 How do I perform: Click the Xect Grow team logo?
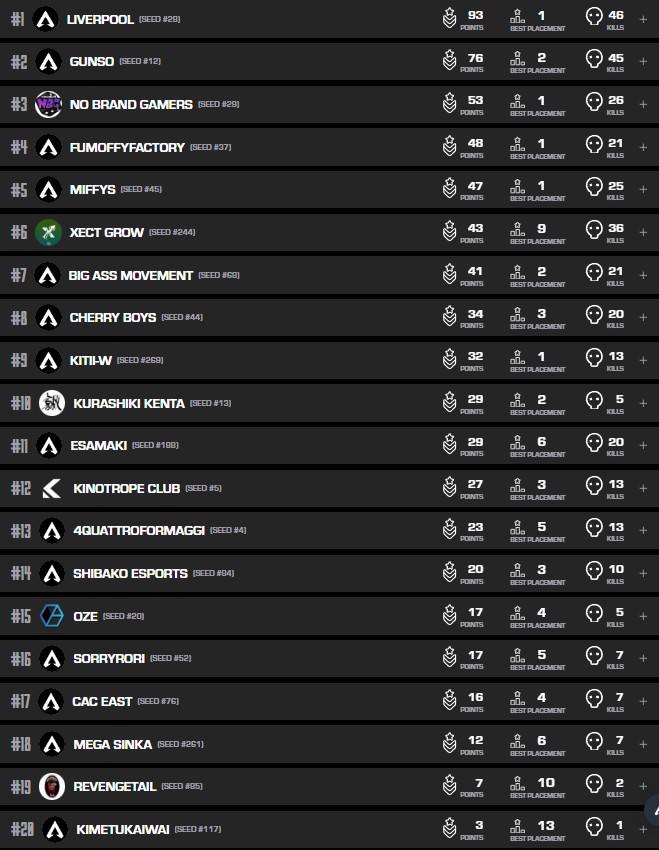48,232
